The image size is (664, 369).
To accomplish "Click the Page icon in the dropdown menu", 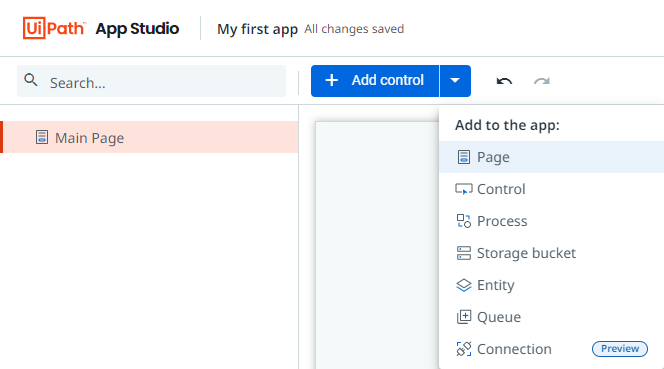I will pyautogui.click(x=464, y=157).
